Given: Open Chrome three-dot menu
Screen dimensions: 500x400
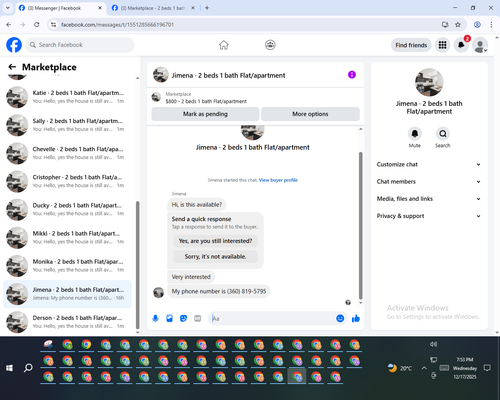Looking at the screenshot, I should [x=491, y=24].
